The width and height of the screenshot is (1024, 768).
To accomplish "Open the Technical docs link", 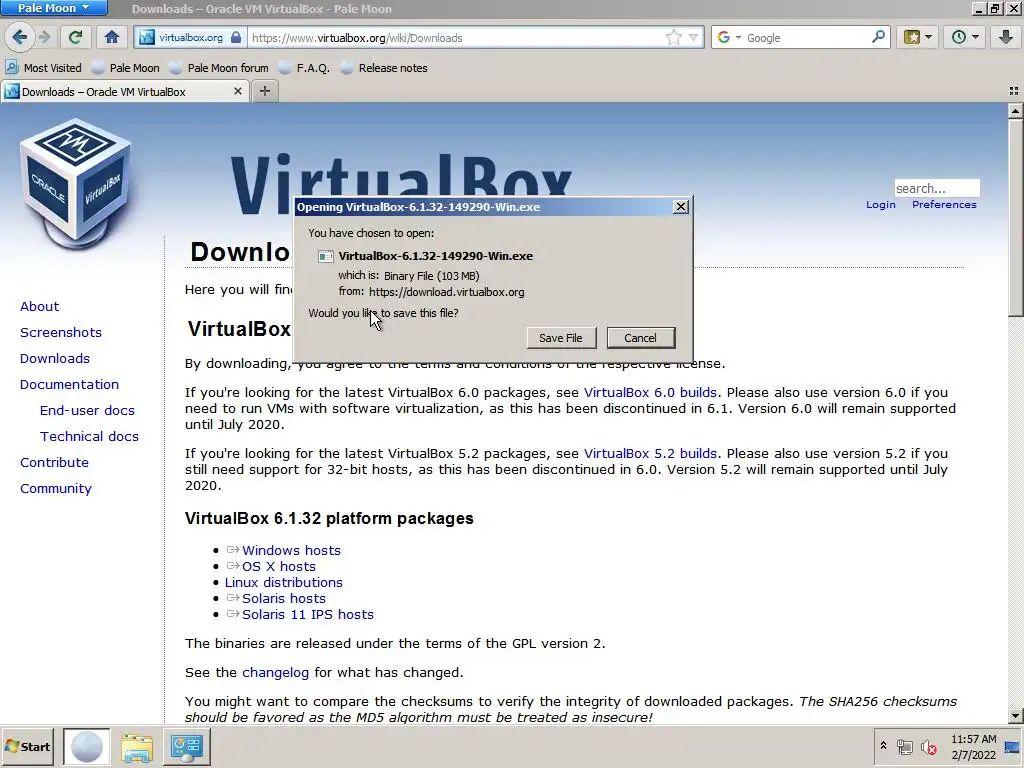I will 89,436.
